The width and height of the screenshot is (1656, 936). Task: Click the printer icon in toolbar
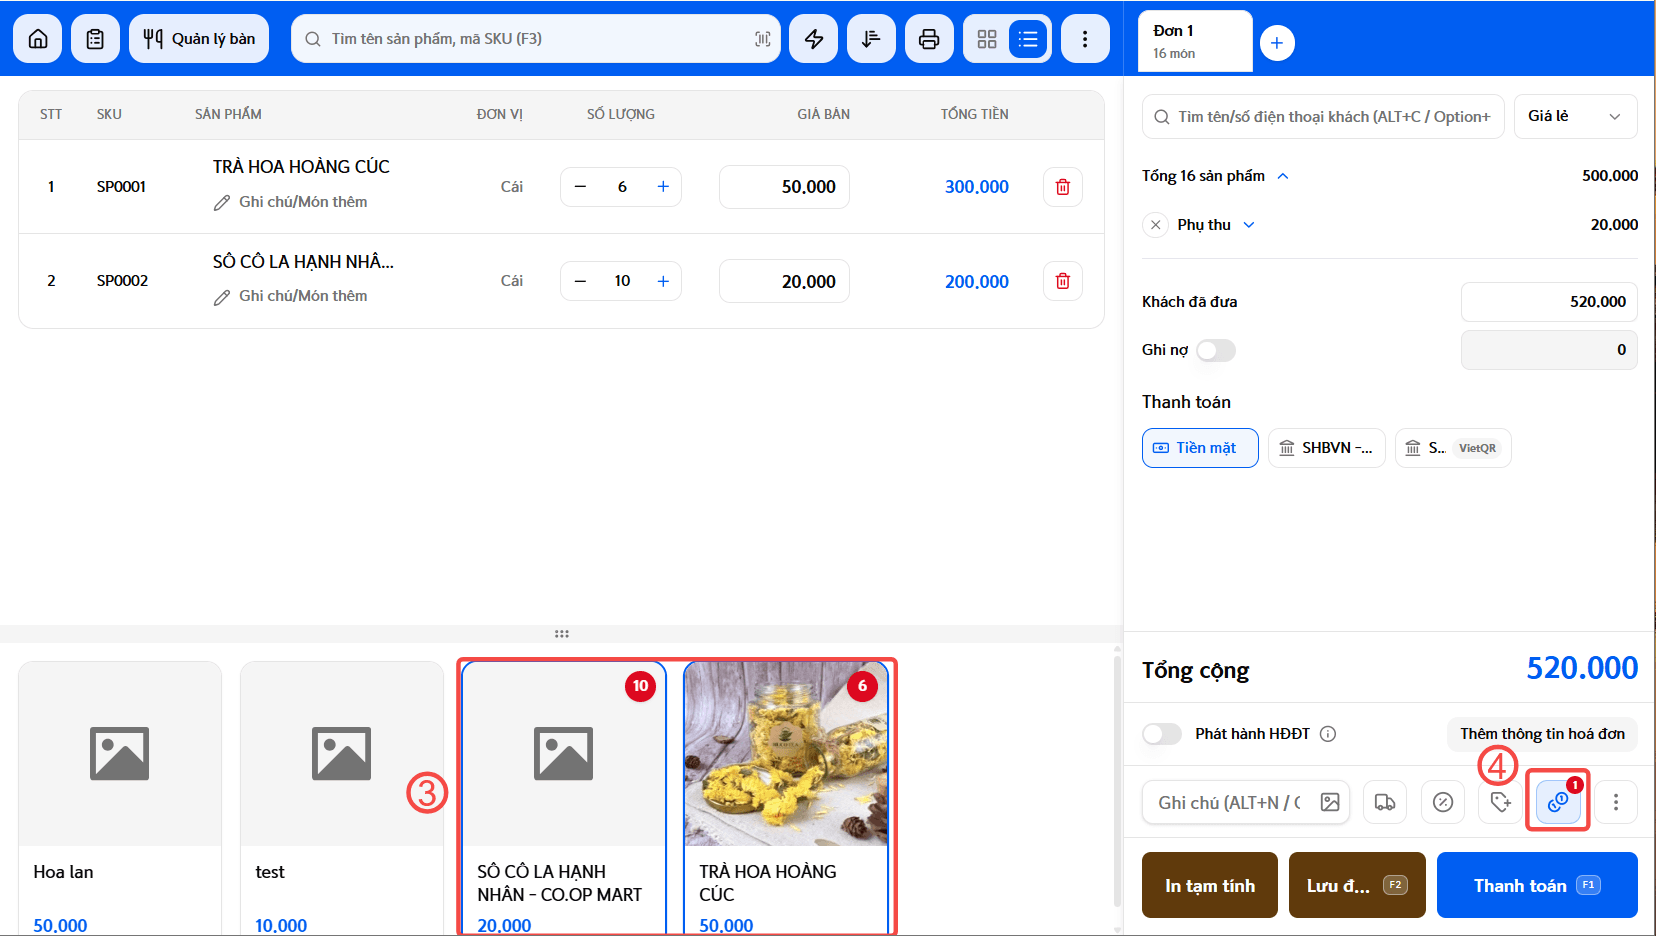click(929, 39)
